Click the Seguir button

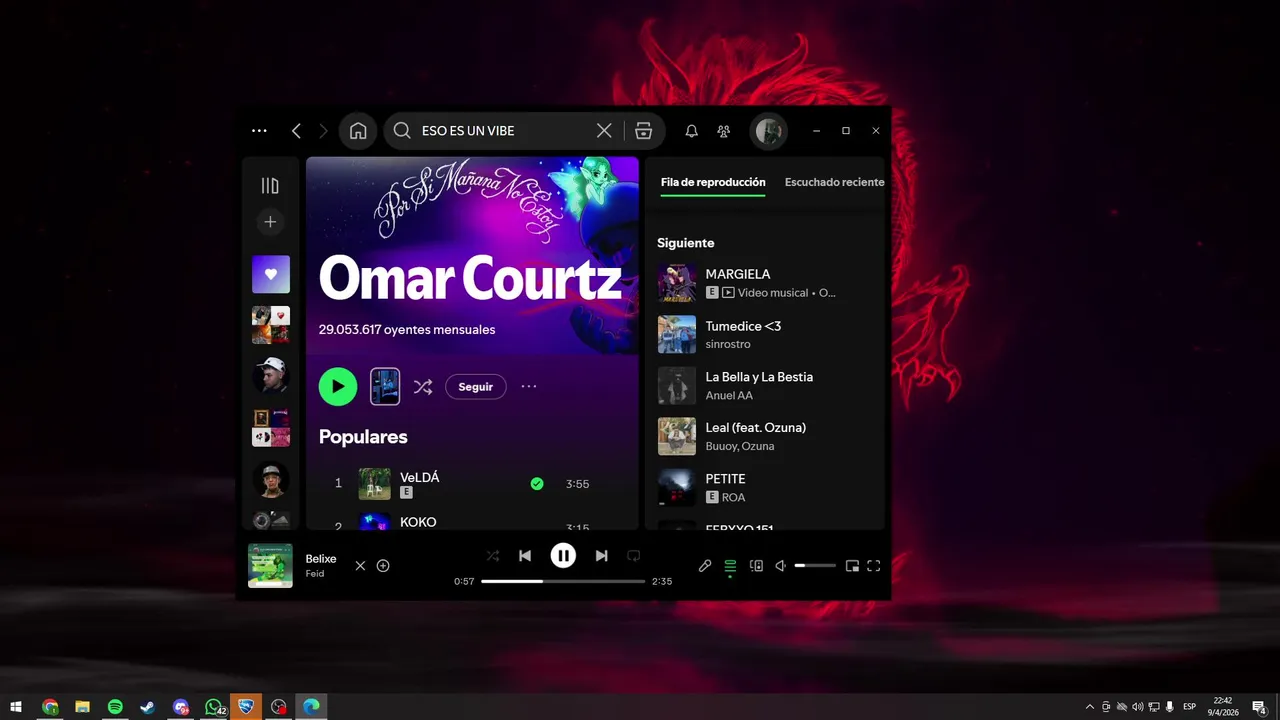(x=476, y=387)
